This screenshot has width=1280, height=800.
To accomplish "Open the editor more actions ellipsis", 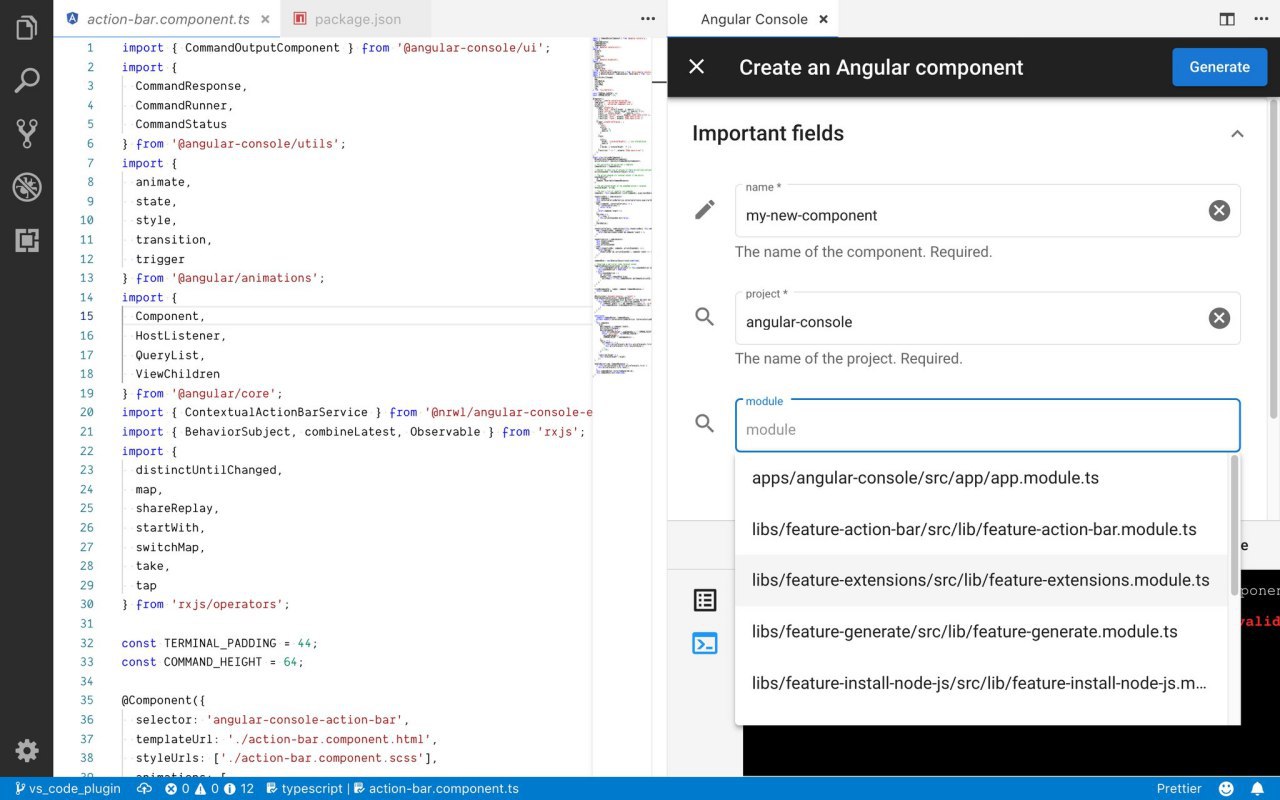I will pos(648,19).
